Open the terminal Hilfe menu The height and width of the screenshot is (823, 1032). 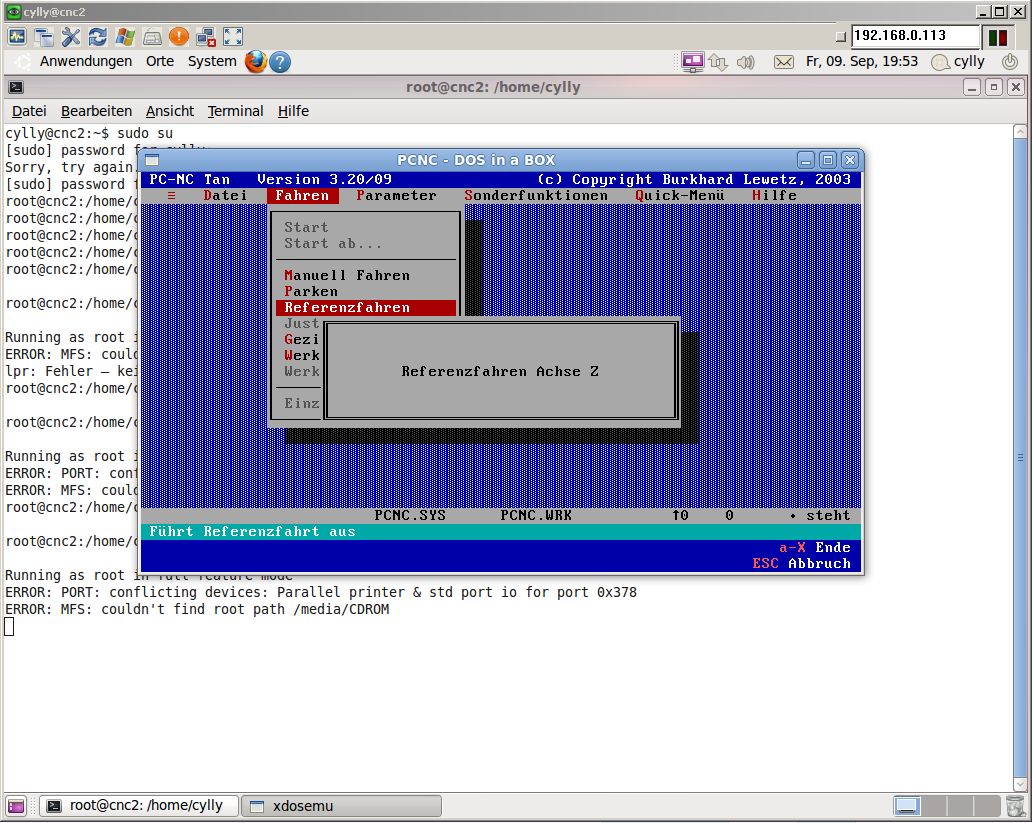[293, 111]
